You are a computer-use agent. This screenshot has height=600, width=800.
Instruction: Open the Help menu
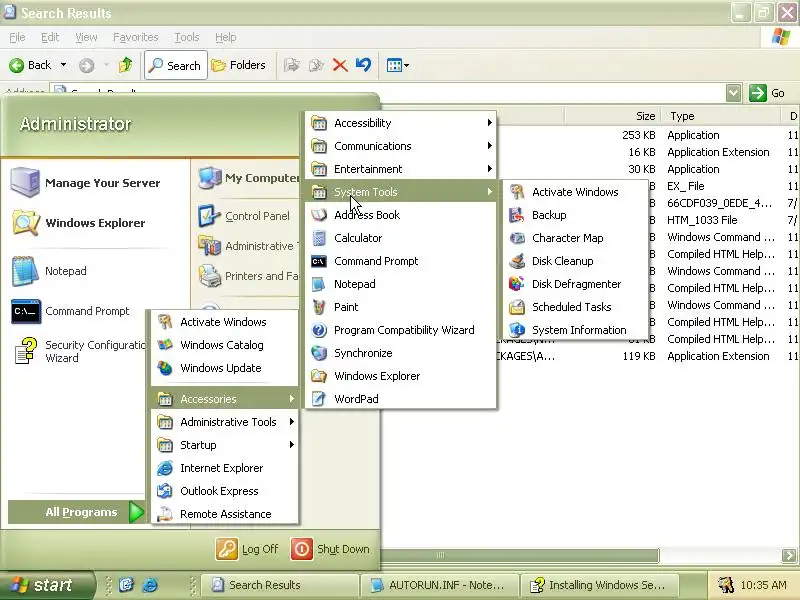226,37
